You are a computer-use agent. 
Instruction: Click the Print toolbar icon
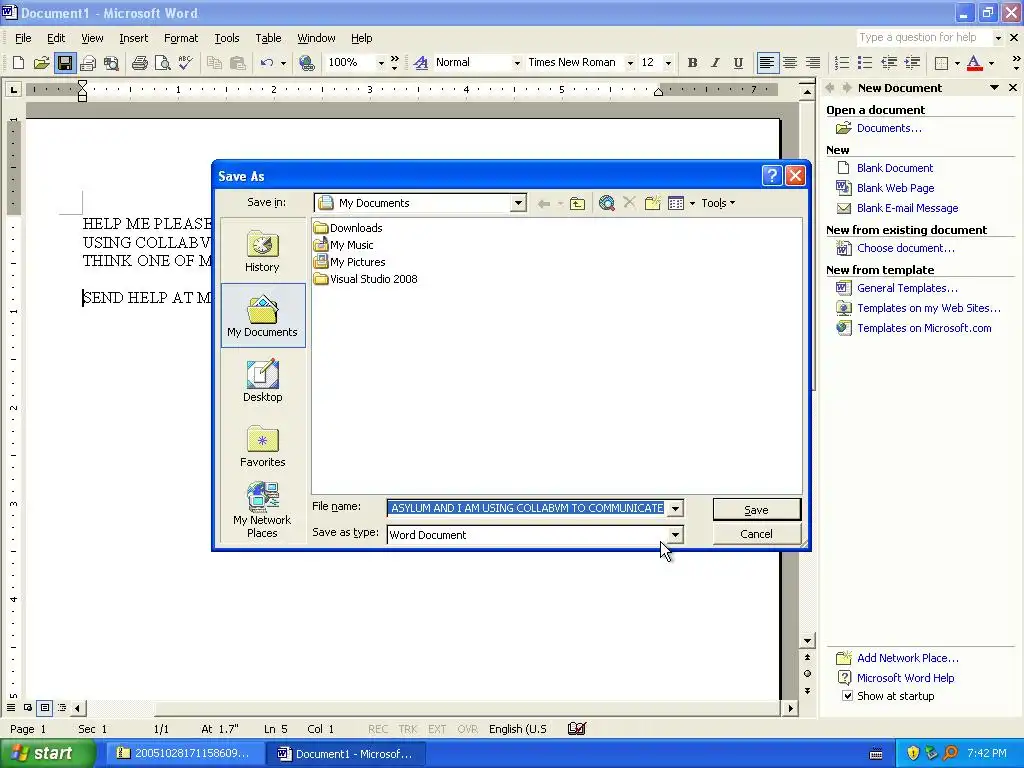139,63
